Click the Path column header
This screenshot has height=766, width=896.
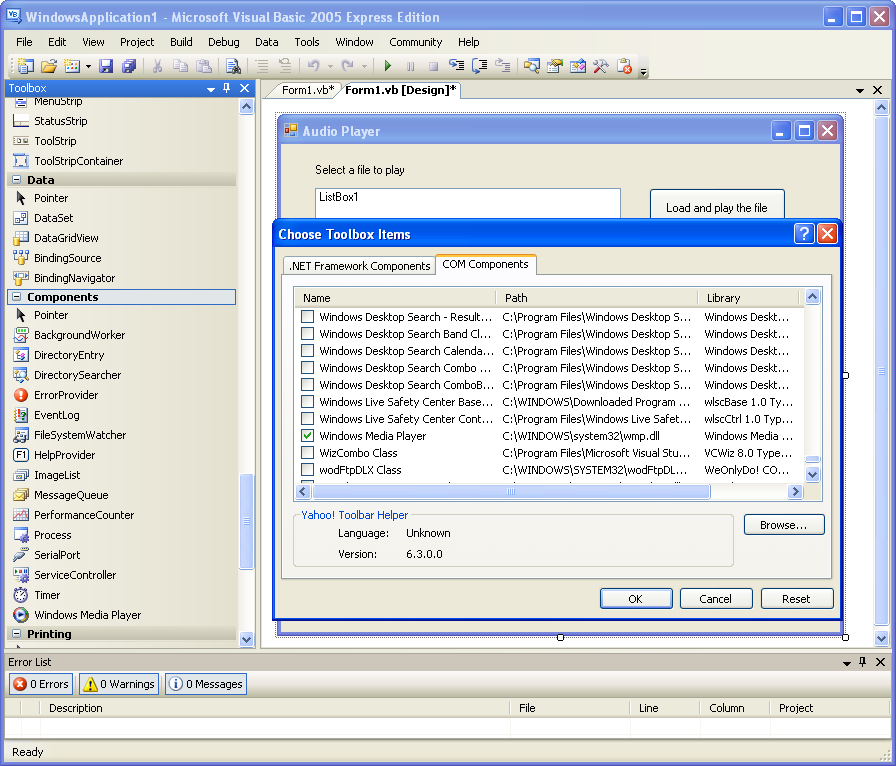coord(597,298)
